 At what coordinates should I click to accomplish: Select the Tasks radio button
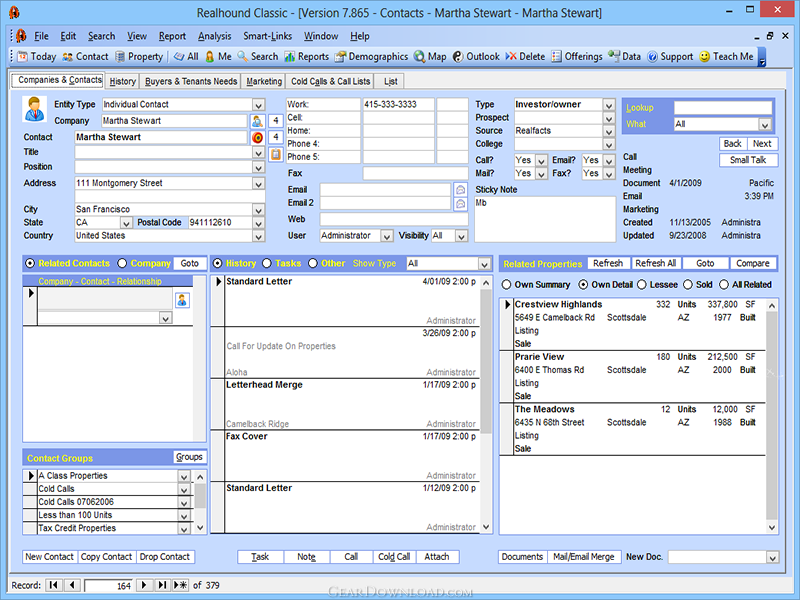click(267, 263)
